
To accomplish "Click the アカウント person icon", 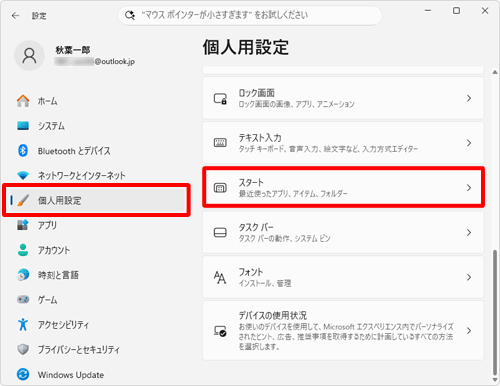I will pyautogui.click(x=23, y=250).
